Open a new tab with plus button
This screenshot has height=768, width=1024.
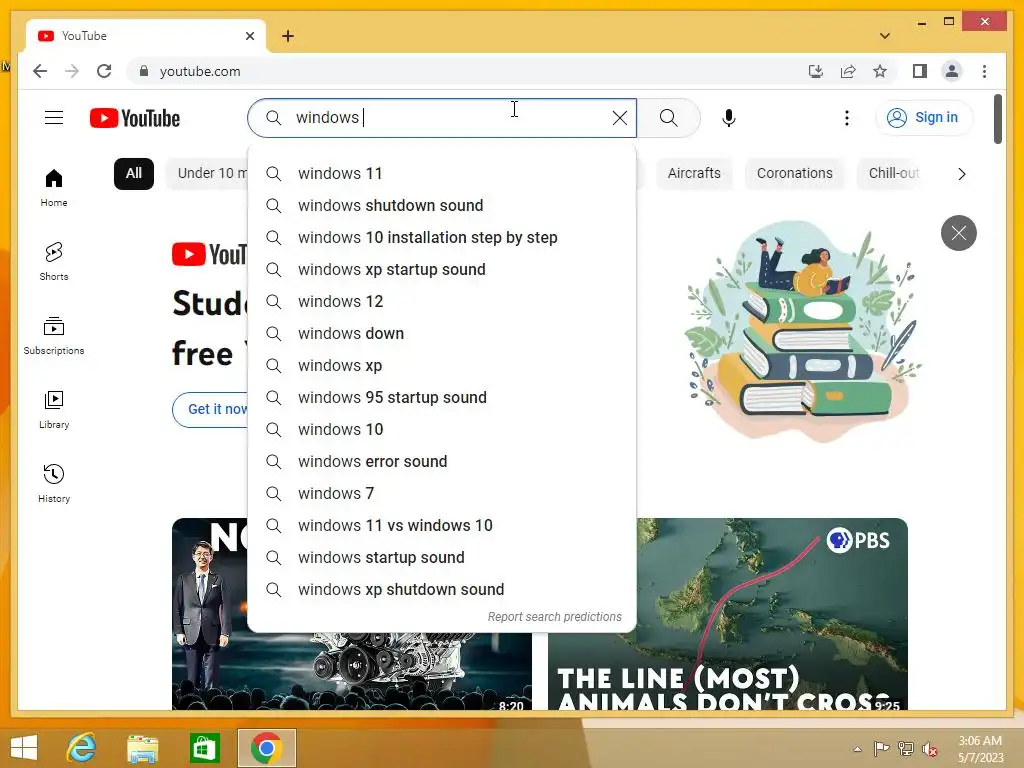pos(288,36)
